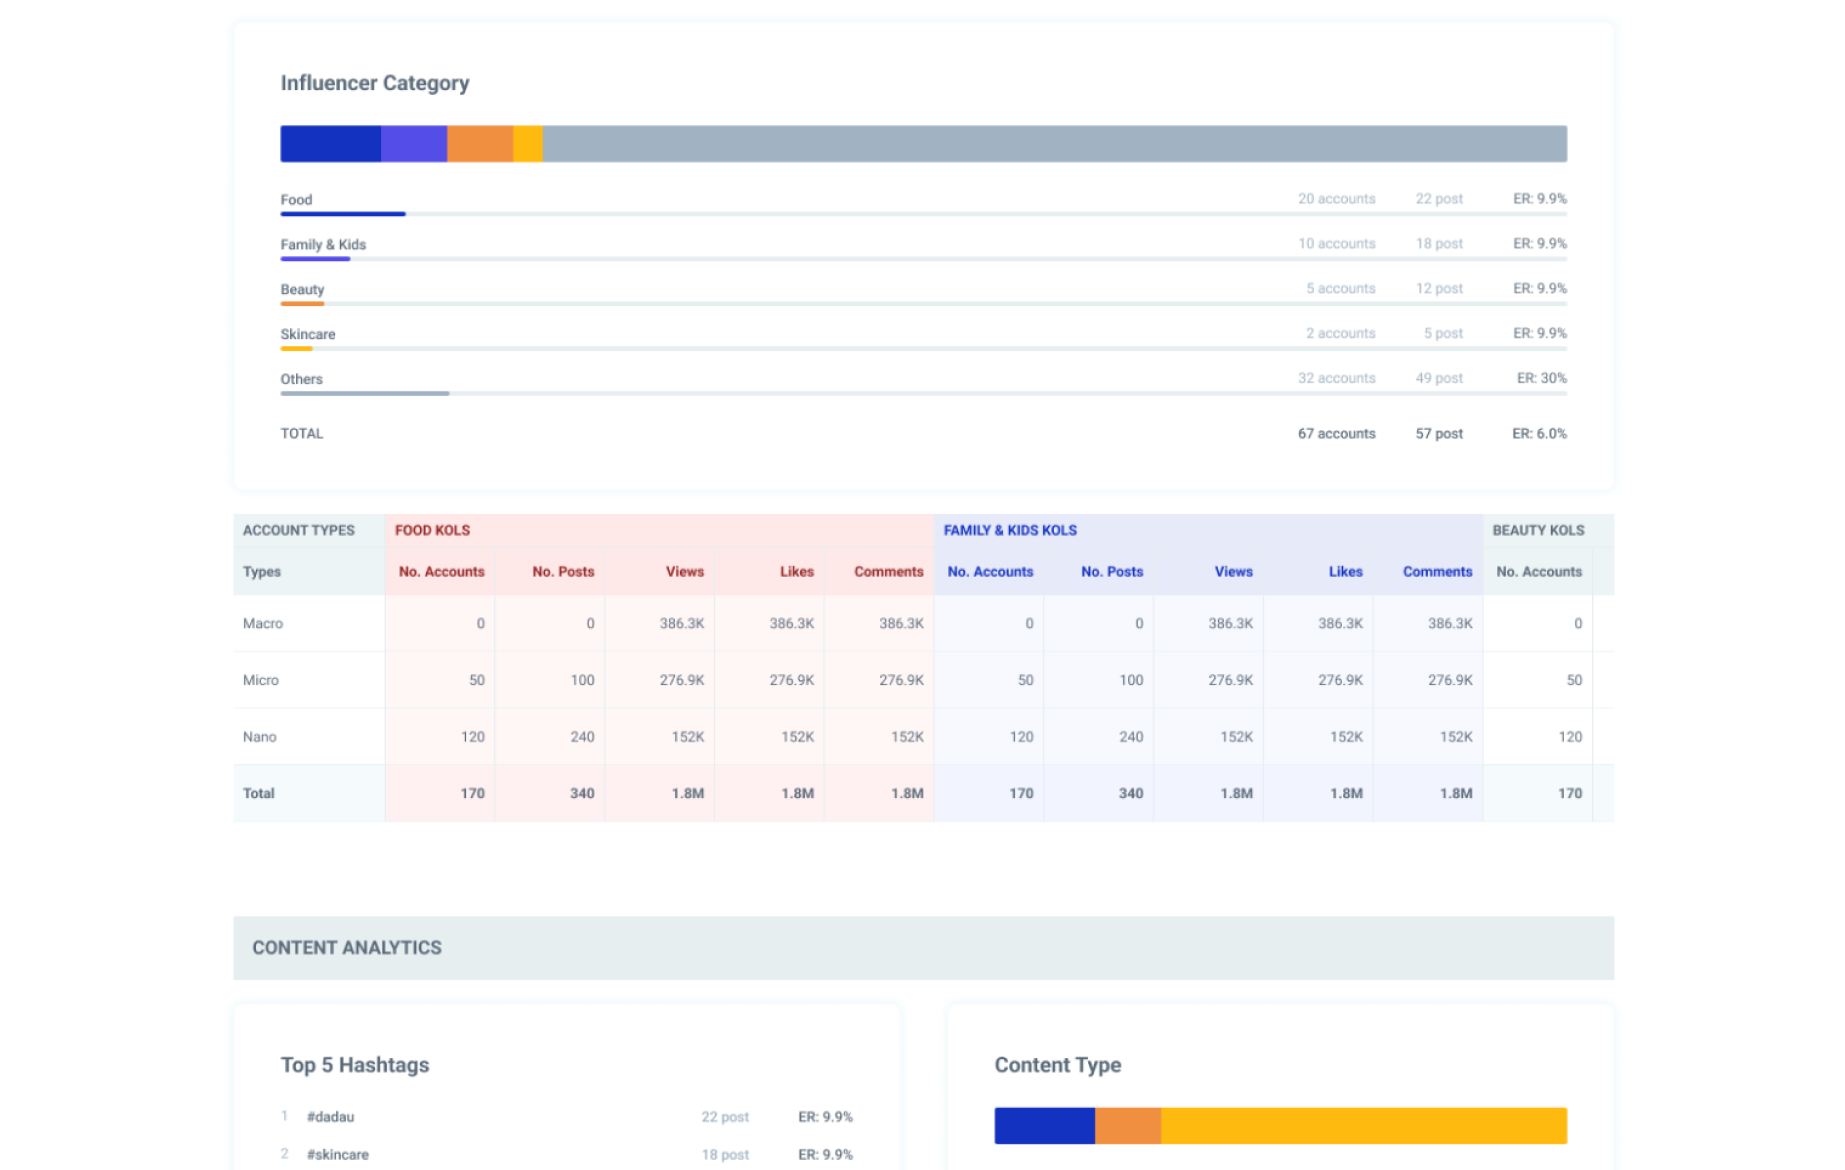Screen dimensions: 1845x1170
Task: Select the Macro row label in the table
Action: pos(263,624)
